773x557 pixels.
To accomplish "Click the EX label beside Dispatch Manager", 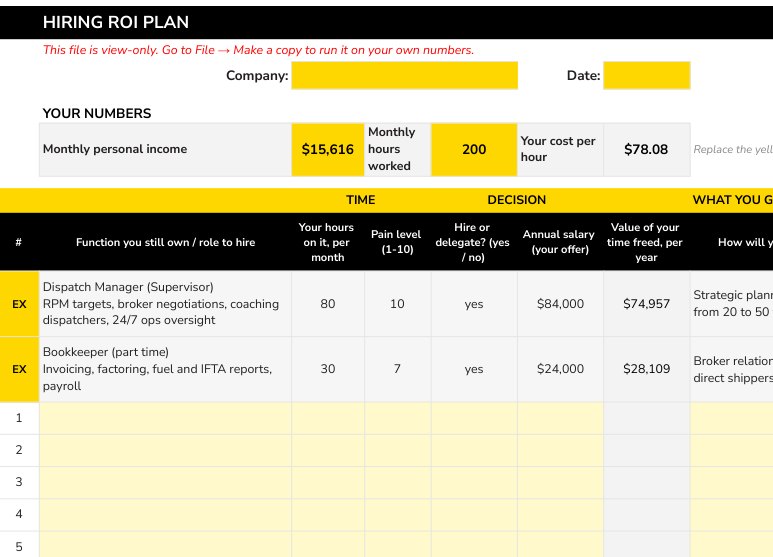I will pos(19,304).
